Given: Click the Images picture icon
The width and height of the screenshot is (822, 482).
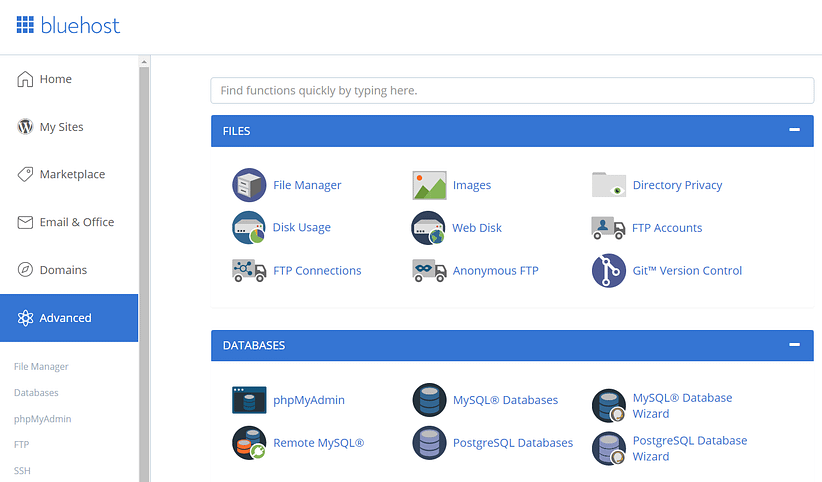Looking at the screenshot, I should coord(429,185).
